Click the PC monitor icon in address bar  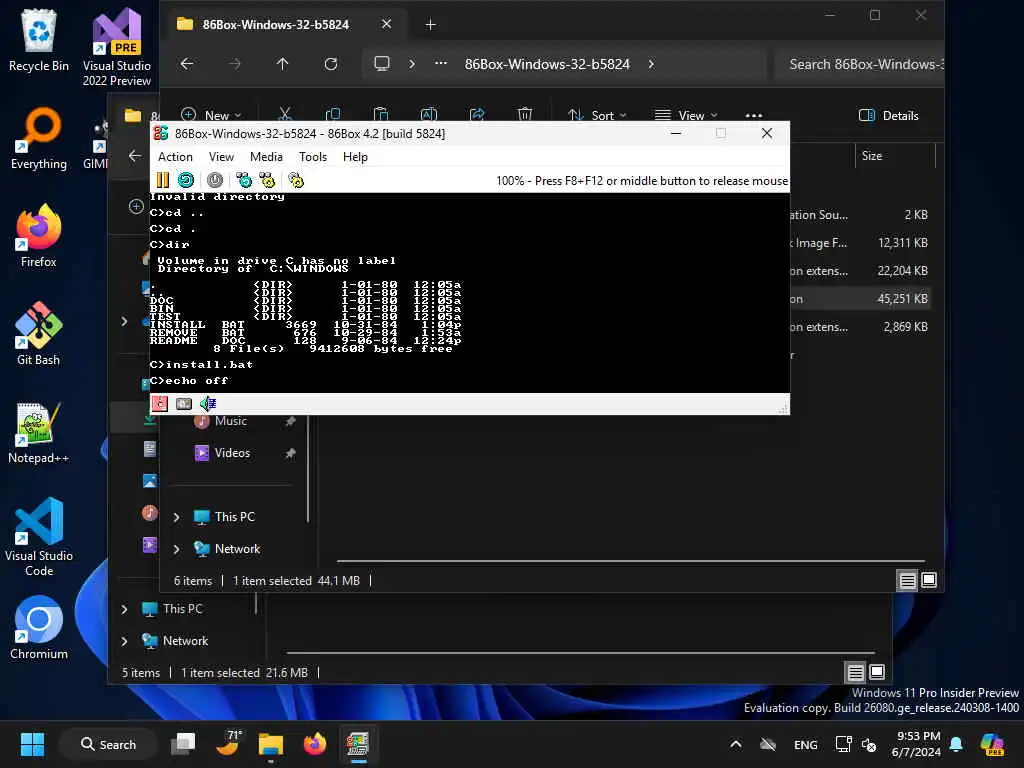click(x=382, y=64)
